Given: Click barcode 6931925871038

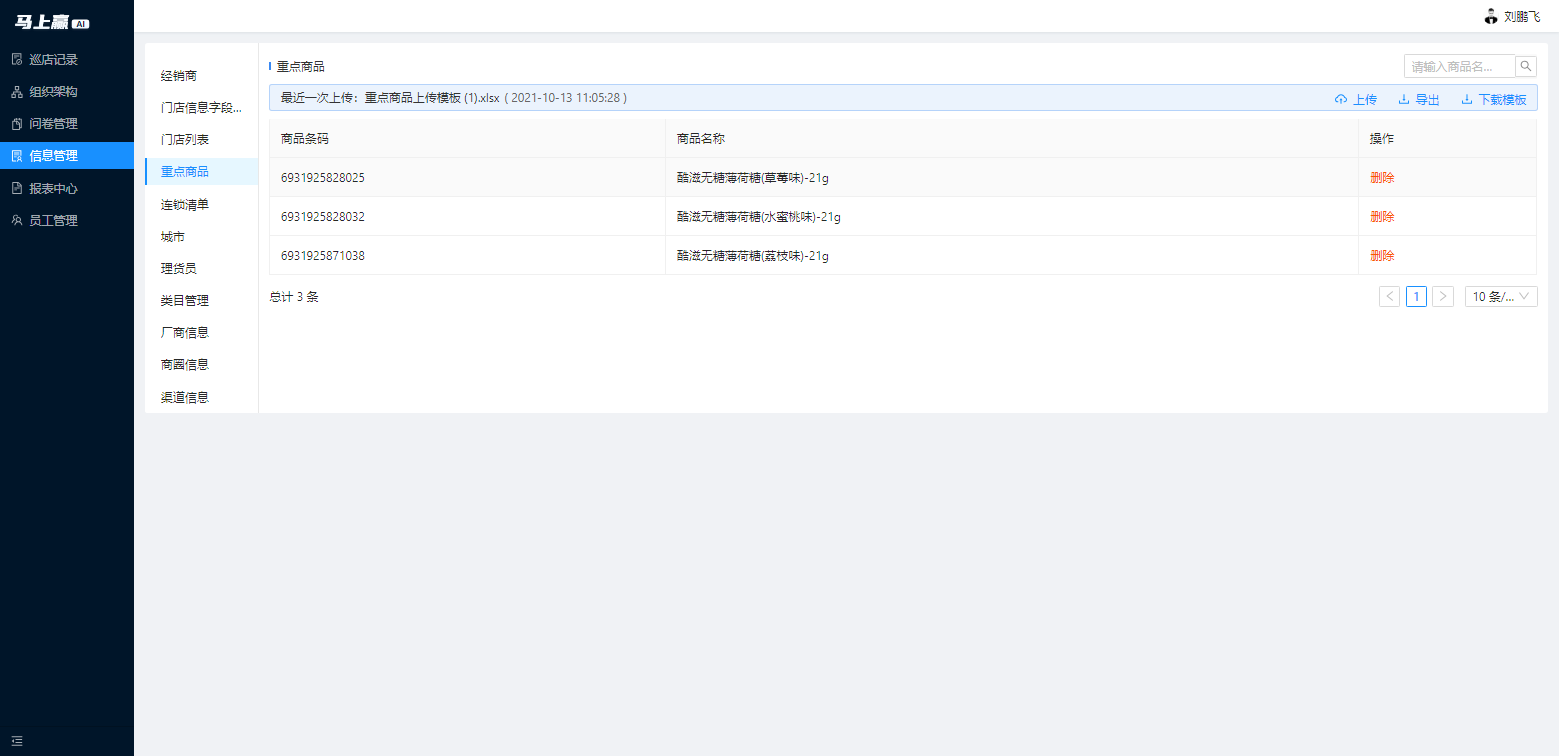Looking at the screenshot, I should tap(323, 256).
